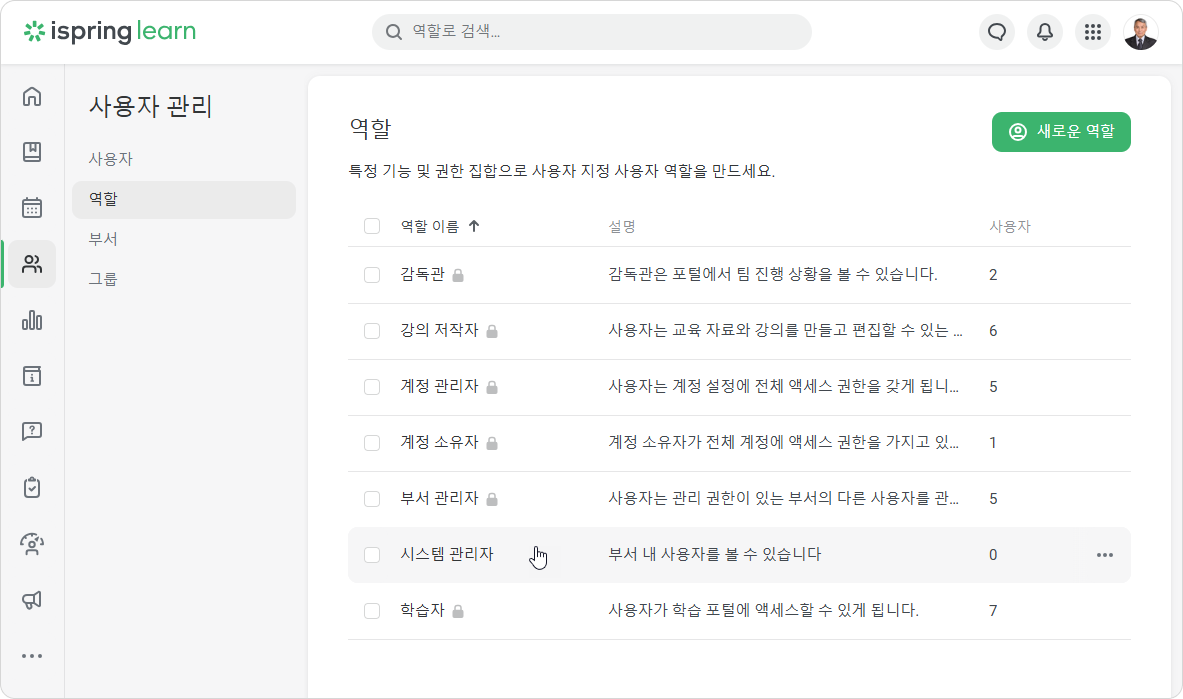This screenshot has width=1183, height=699.
Task: Select the 감독관 role checkbox
Action: tap(372, 275)
